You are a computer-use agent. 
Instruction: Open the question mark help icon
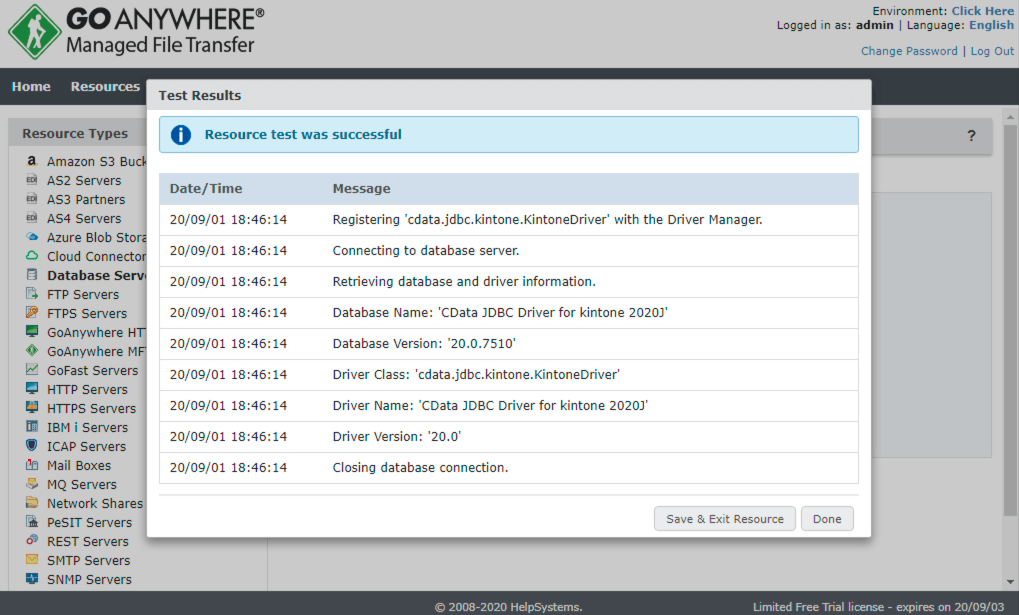tap(971, 135)
